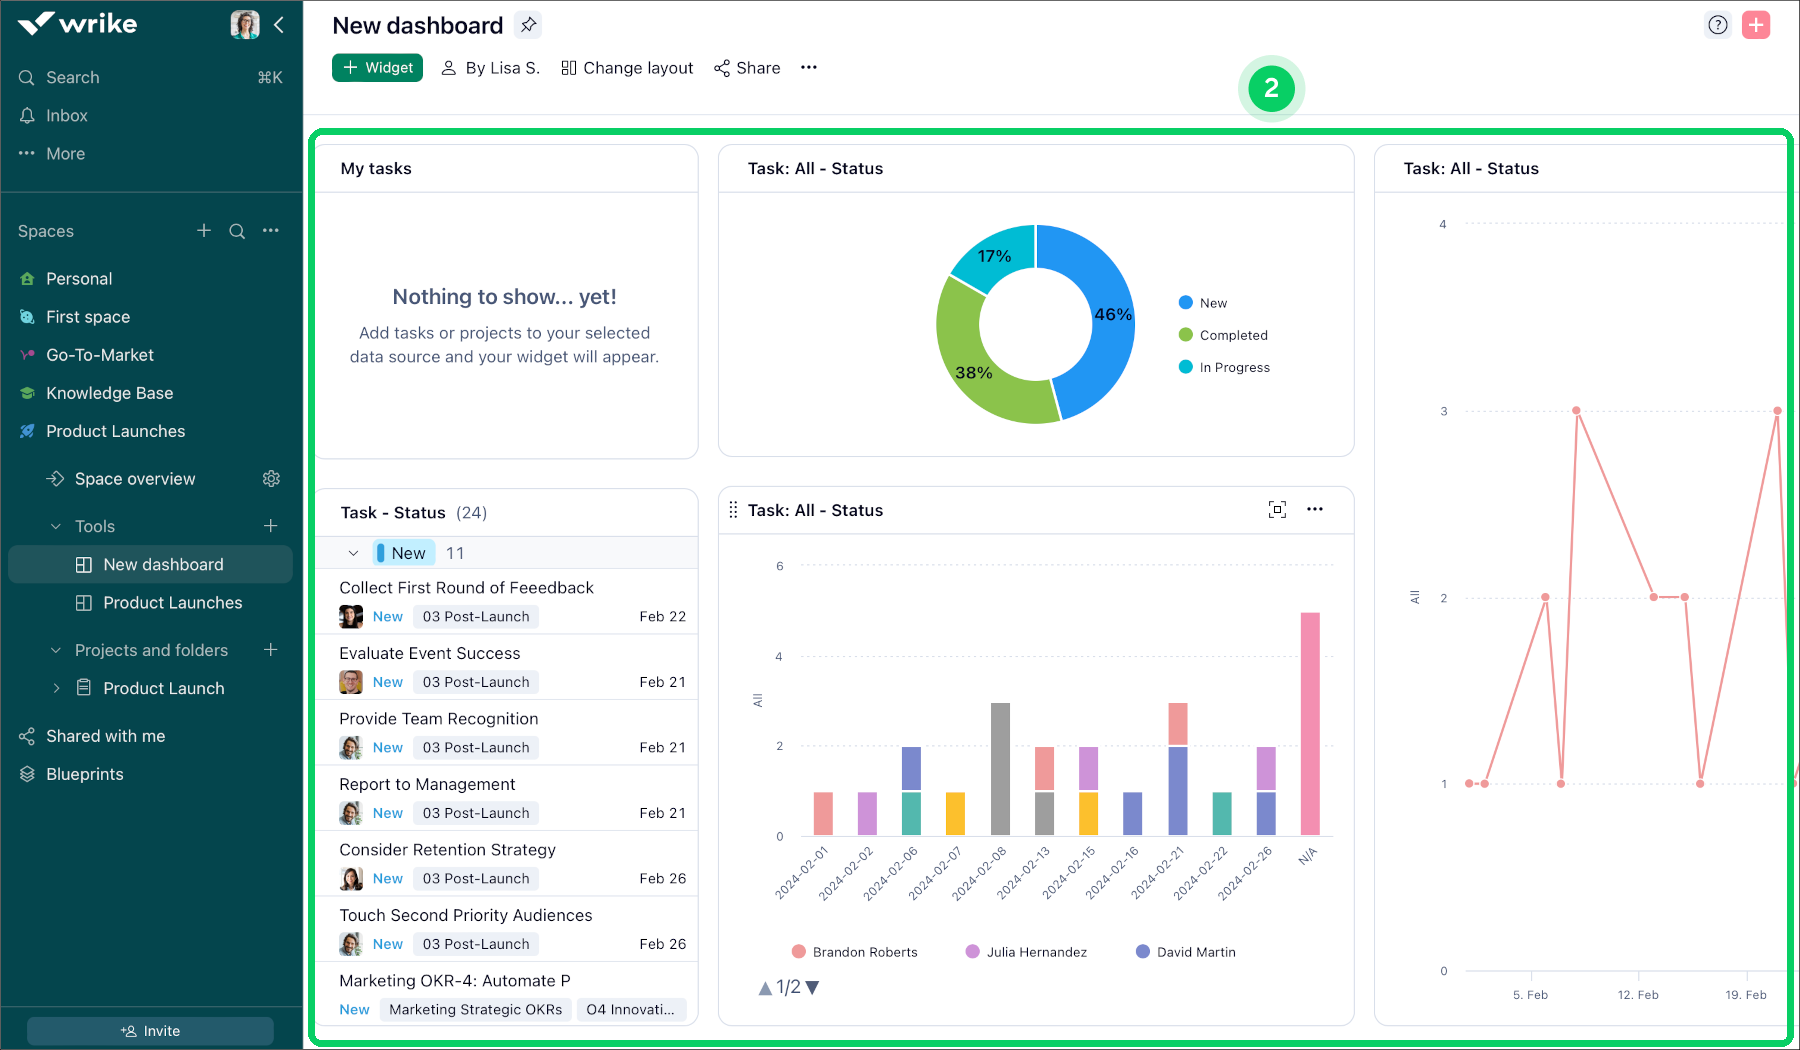Open the Inbox
Image resolution: width=1800 pixels, height=1050 pixels.
click(66, 115)
